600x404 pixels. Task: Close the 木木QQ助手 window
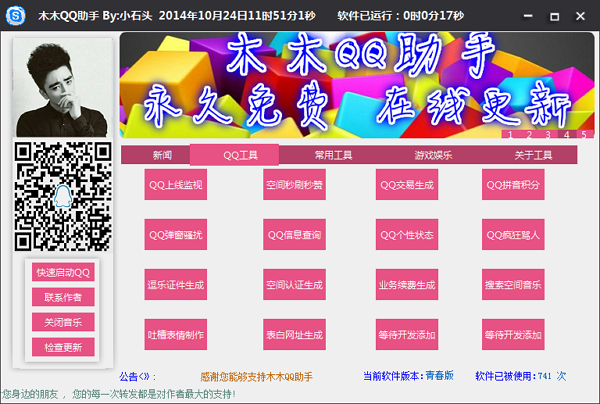580,16
